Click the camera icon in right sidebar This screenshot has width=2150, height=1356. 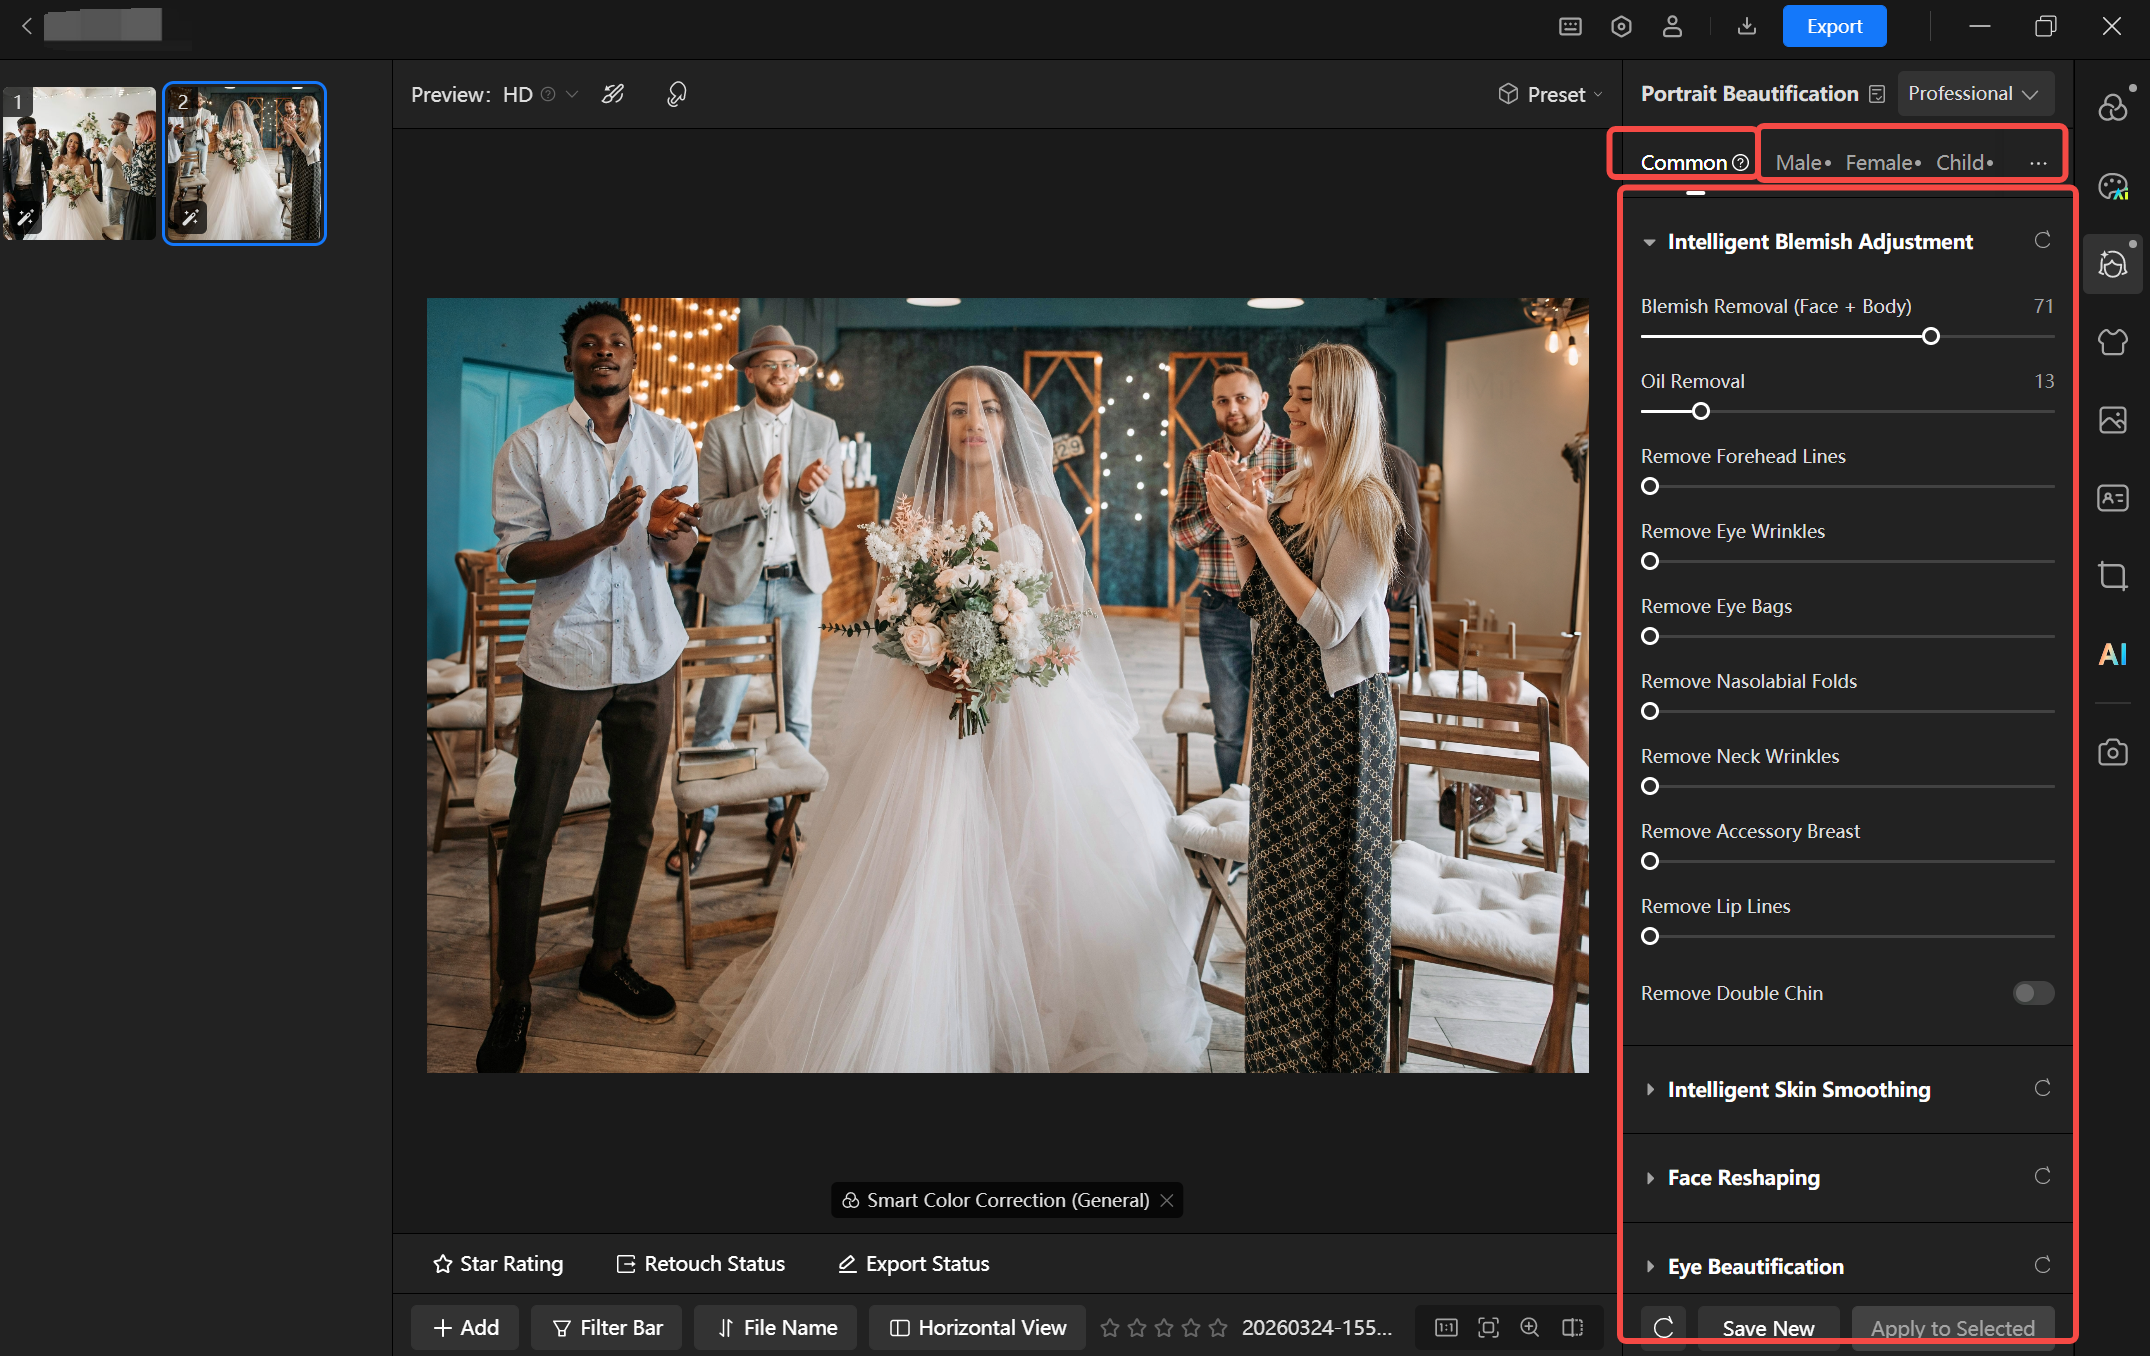[2112, 752]
